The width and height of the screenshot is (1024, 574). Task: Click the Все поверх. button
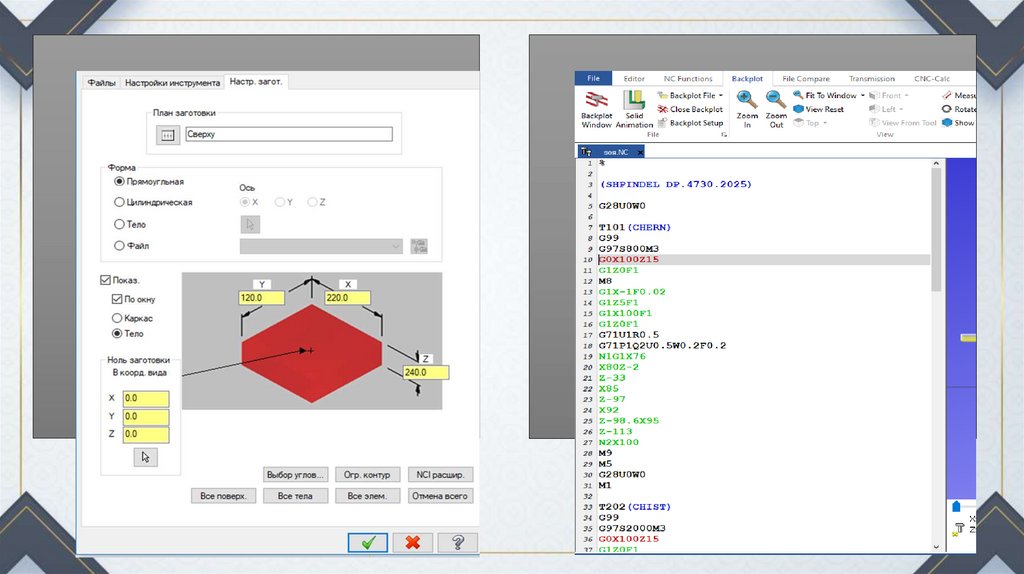click(x=224, y=496)
